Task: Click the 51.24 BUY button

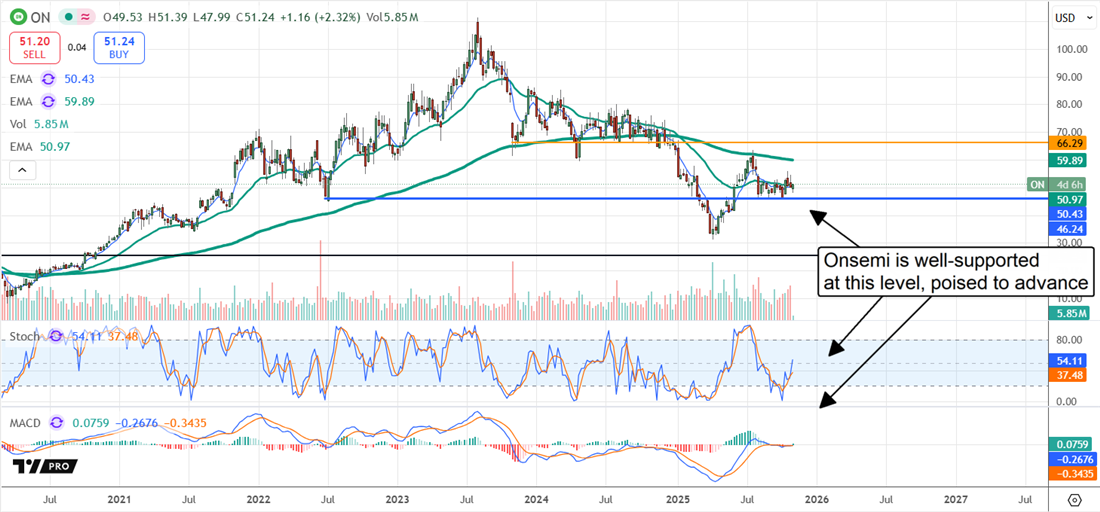Action: point(119,48)
